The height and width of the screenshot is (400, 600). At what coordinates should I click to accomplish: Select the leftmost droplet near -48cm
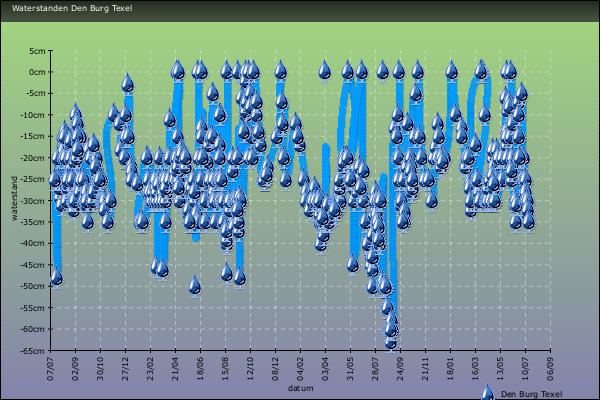pos(57,277)
